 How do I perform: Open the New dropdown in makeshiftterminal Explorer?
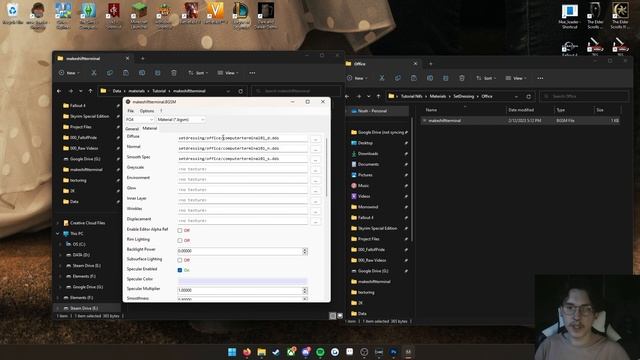point(69,73)
